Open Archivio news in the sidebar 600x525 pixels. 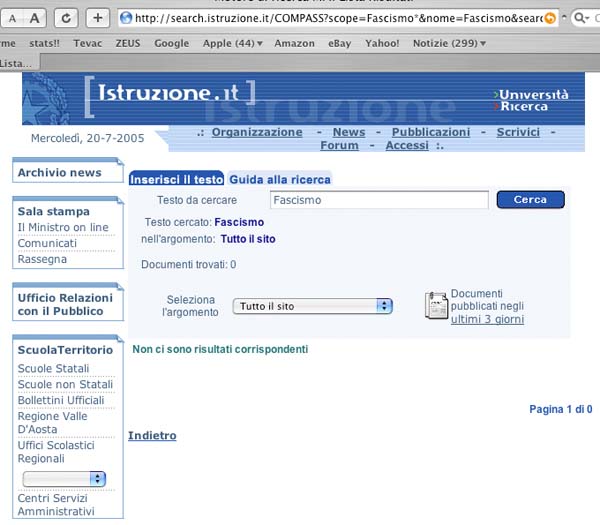point(60,173)
